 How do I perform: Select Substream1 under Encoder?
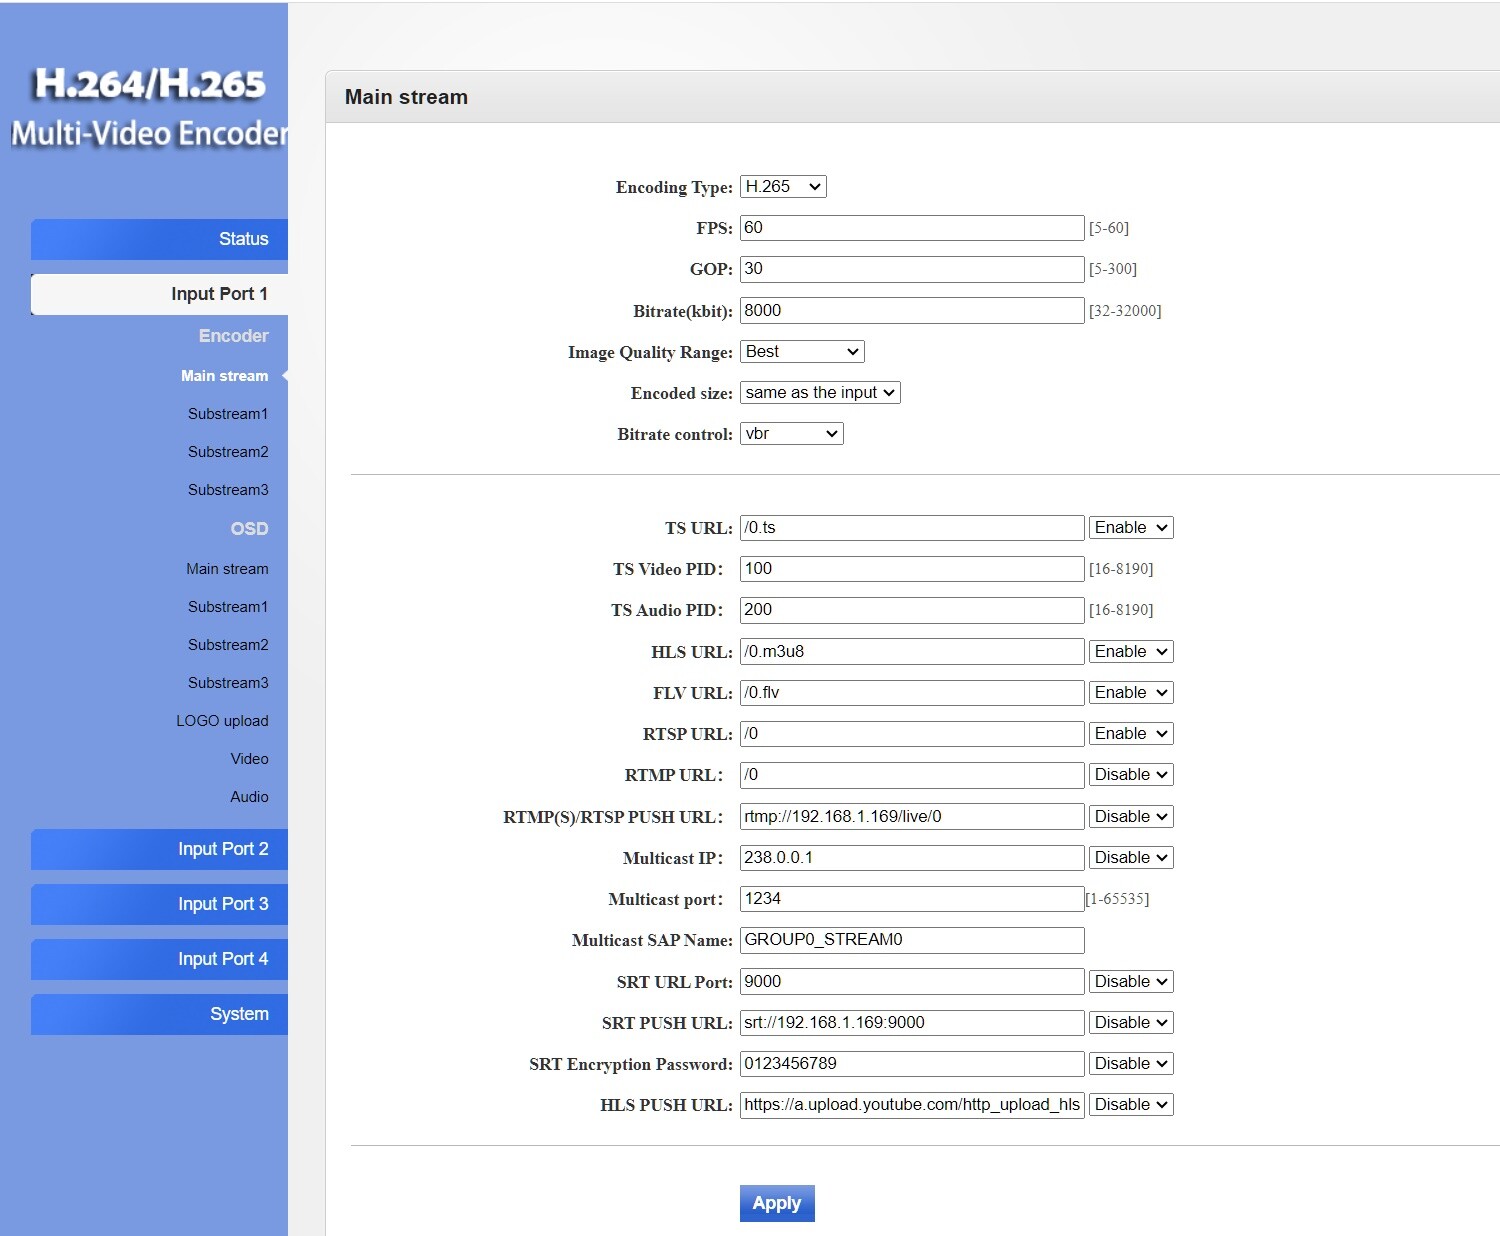(228, 414)
